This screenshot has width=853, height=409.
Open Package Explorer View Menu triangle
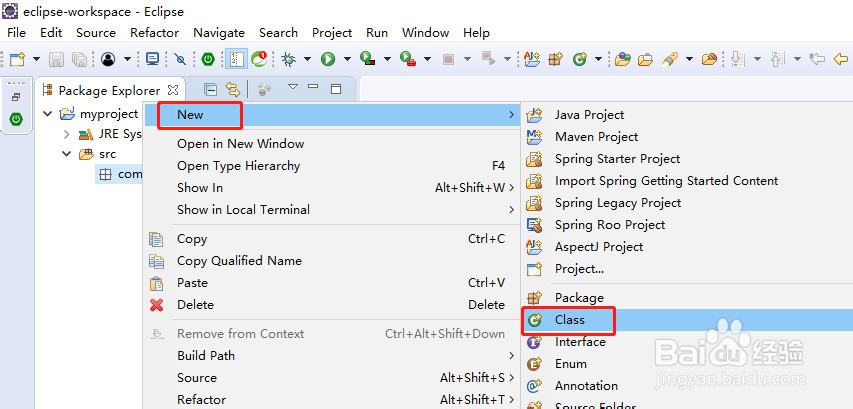pyautogui.click(x=293, y=87)
